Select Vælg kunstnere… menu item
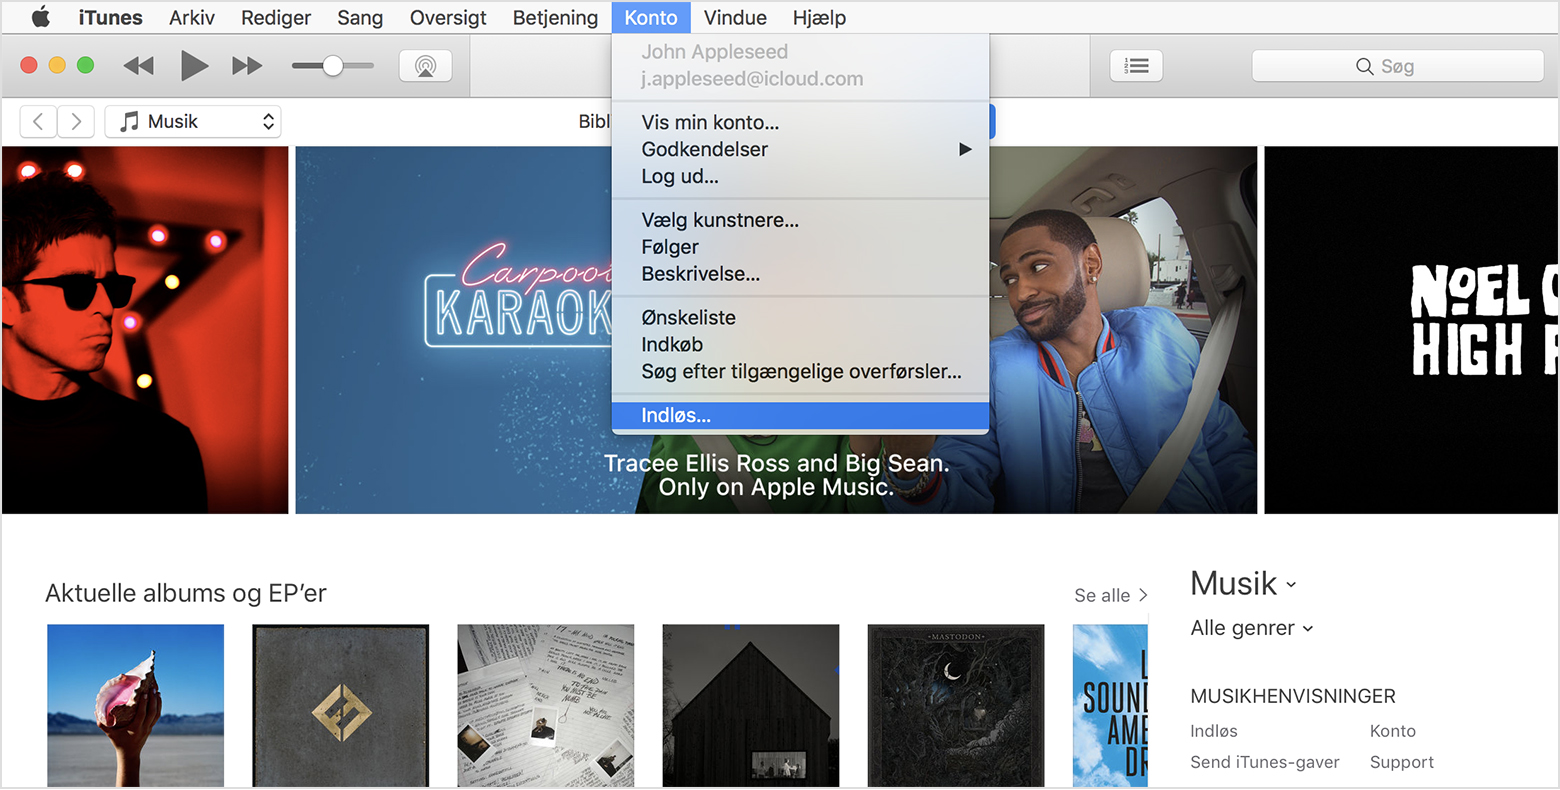The image size is (1560, 790). pos(800,220)
